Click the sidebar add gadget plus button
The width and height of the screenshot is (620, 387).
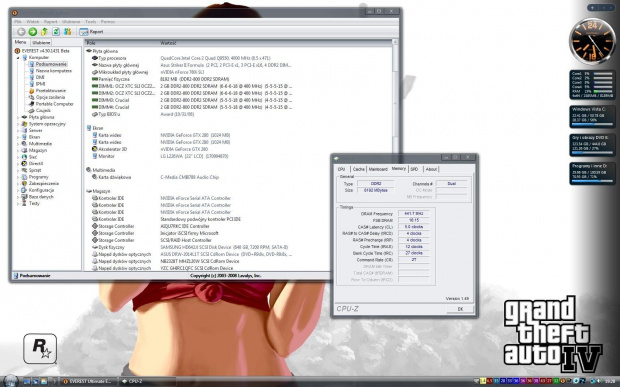click(592, 8)
